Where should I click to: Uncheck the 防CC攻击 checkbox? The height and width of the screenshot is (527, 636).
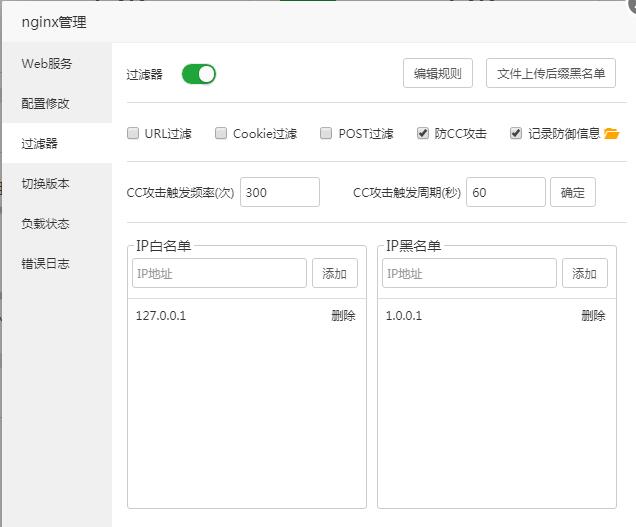[424, 133]
